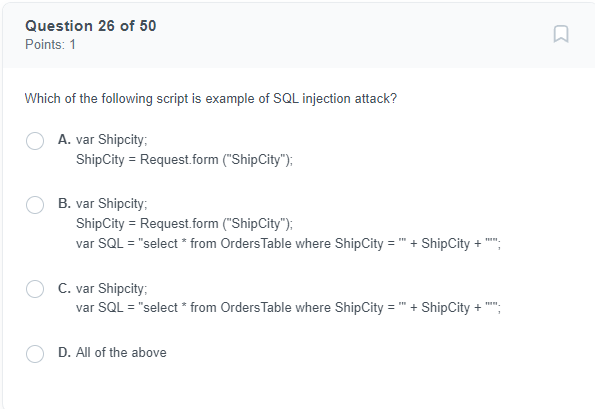This screenshot has height=409, width=595.
Task: Click option B's Request.form("ShipCity") line
Action: coord(184,223)
